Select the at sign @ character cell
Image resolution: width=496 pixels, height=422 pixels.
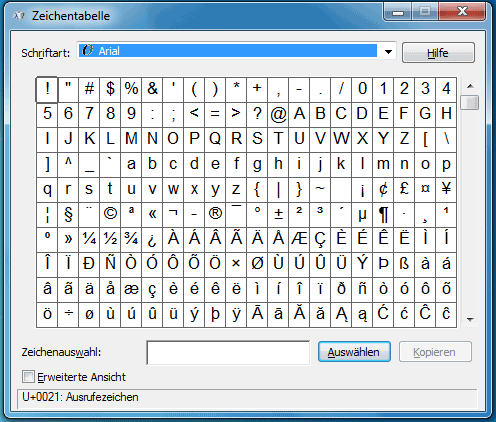(x=278, y=115)
